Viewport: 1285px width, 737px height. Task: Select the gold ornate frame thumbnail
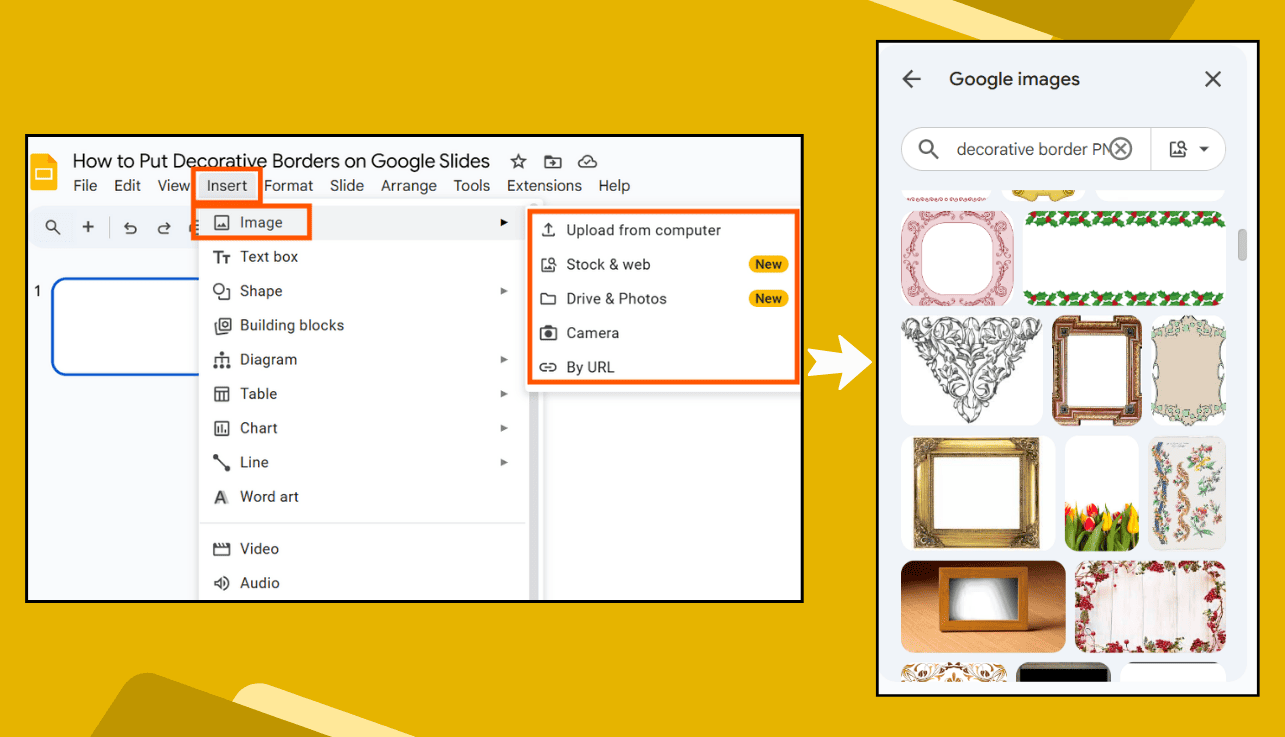click(x=978, y=492)
